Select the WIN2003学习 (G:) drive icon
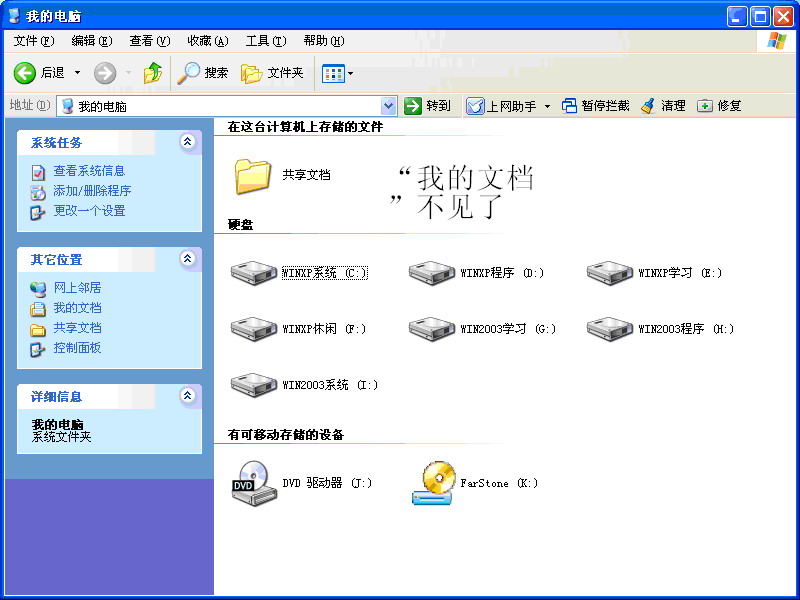The height and width of the screenshot is (600, 800). 432,329
